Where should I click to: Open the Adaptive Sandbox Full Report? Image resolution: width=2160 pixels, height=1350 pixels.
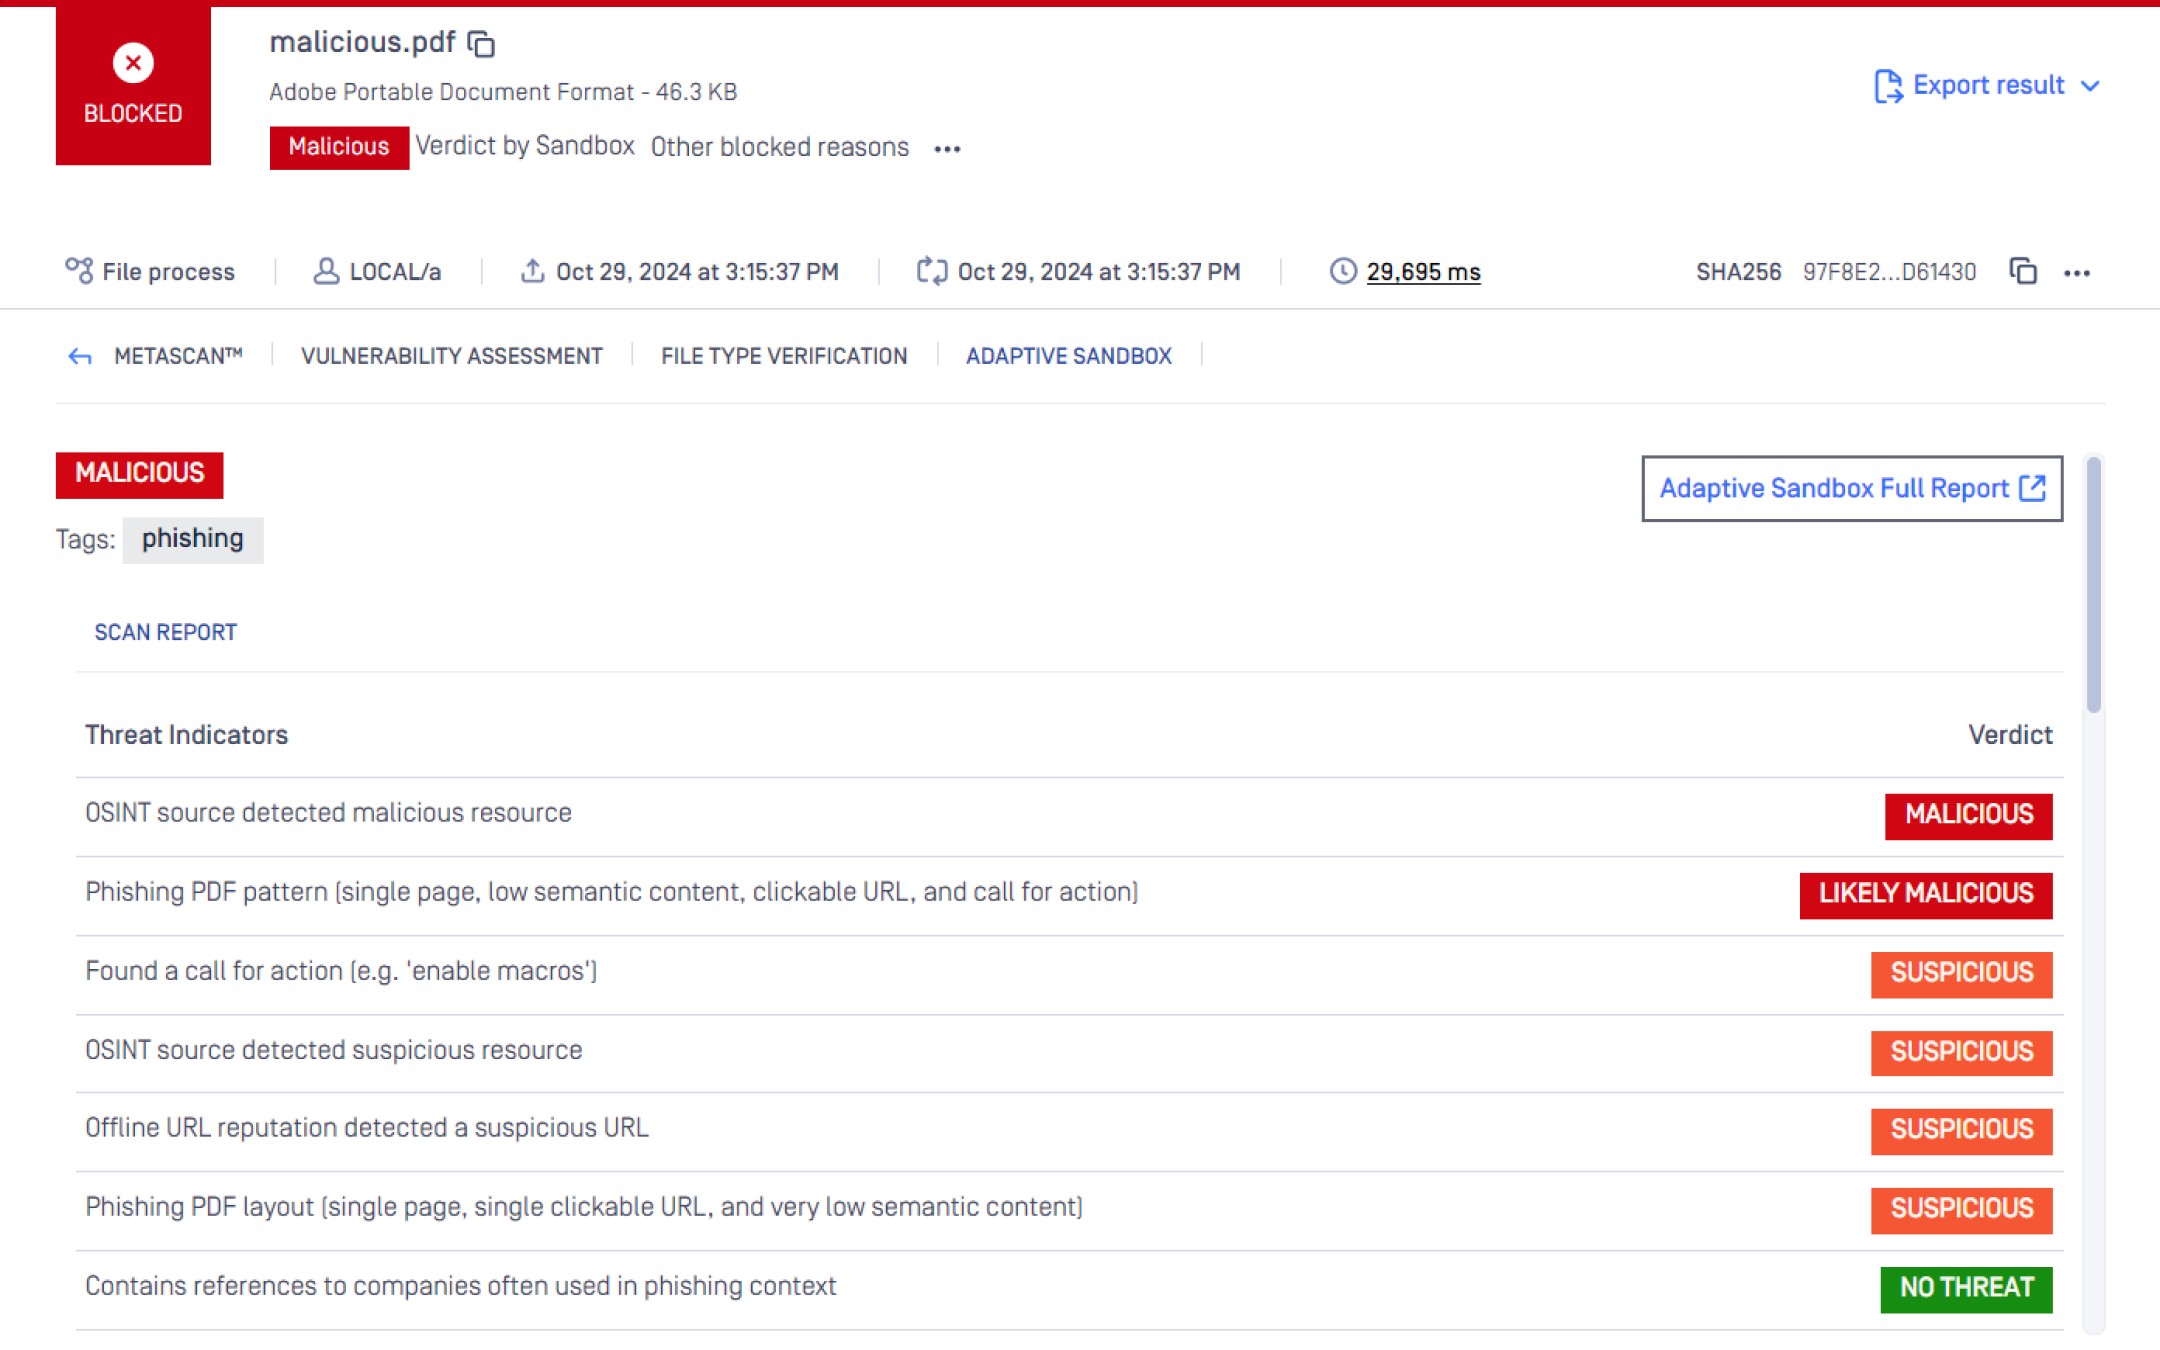[1833, 488]
